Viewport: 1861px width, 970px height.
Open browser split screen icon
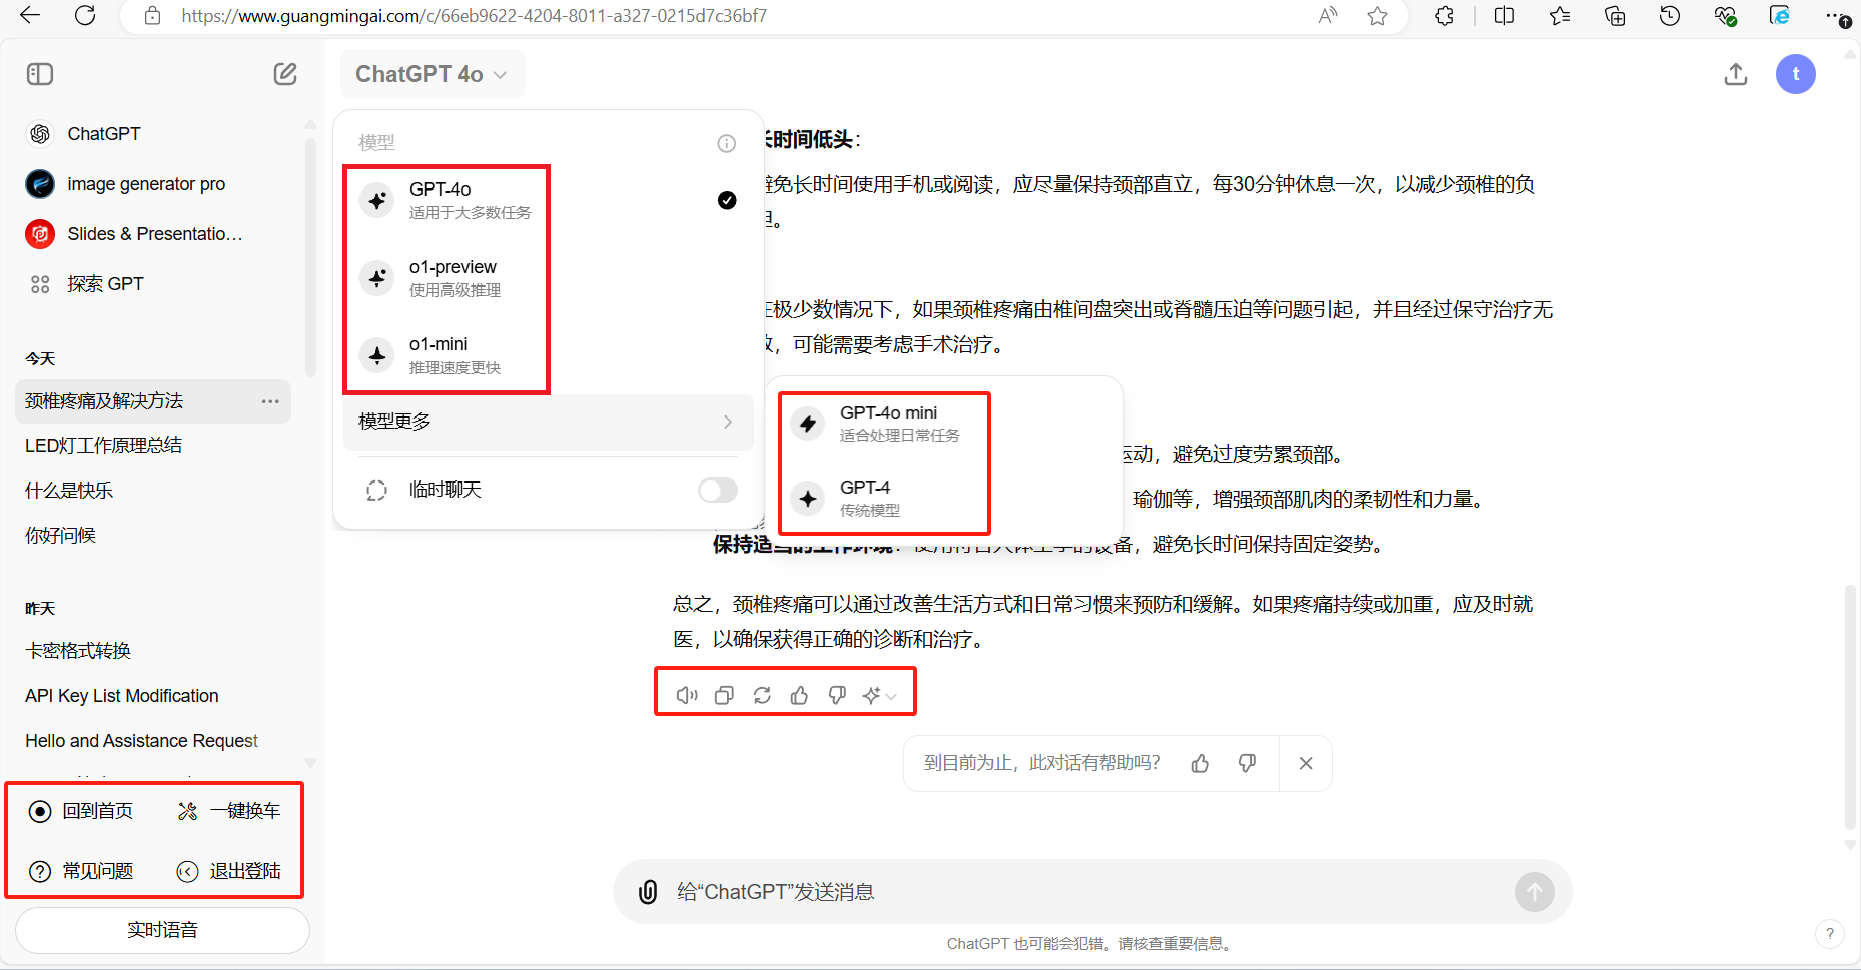(1504, 15)
